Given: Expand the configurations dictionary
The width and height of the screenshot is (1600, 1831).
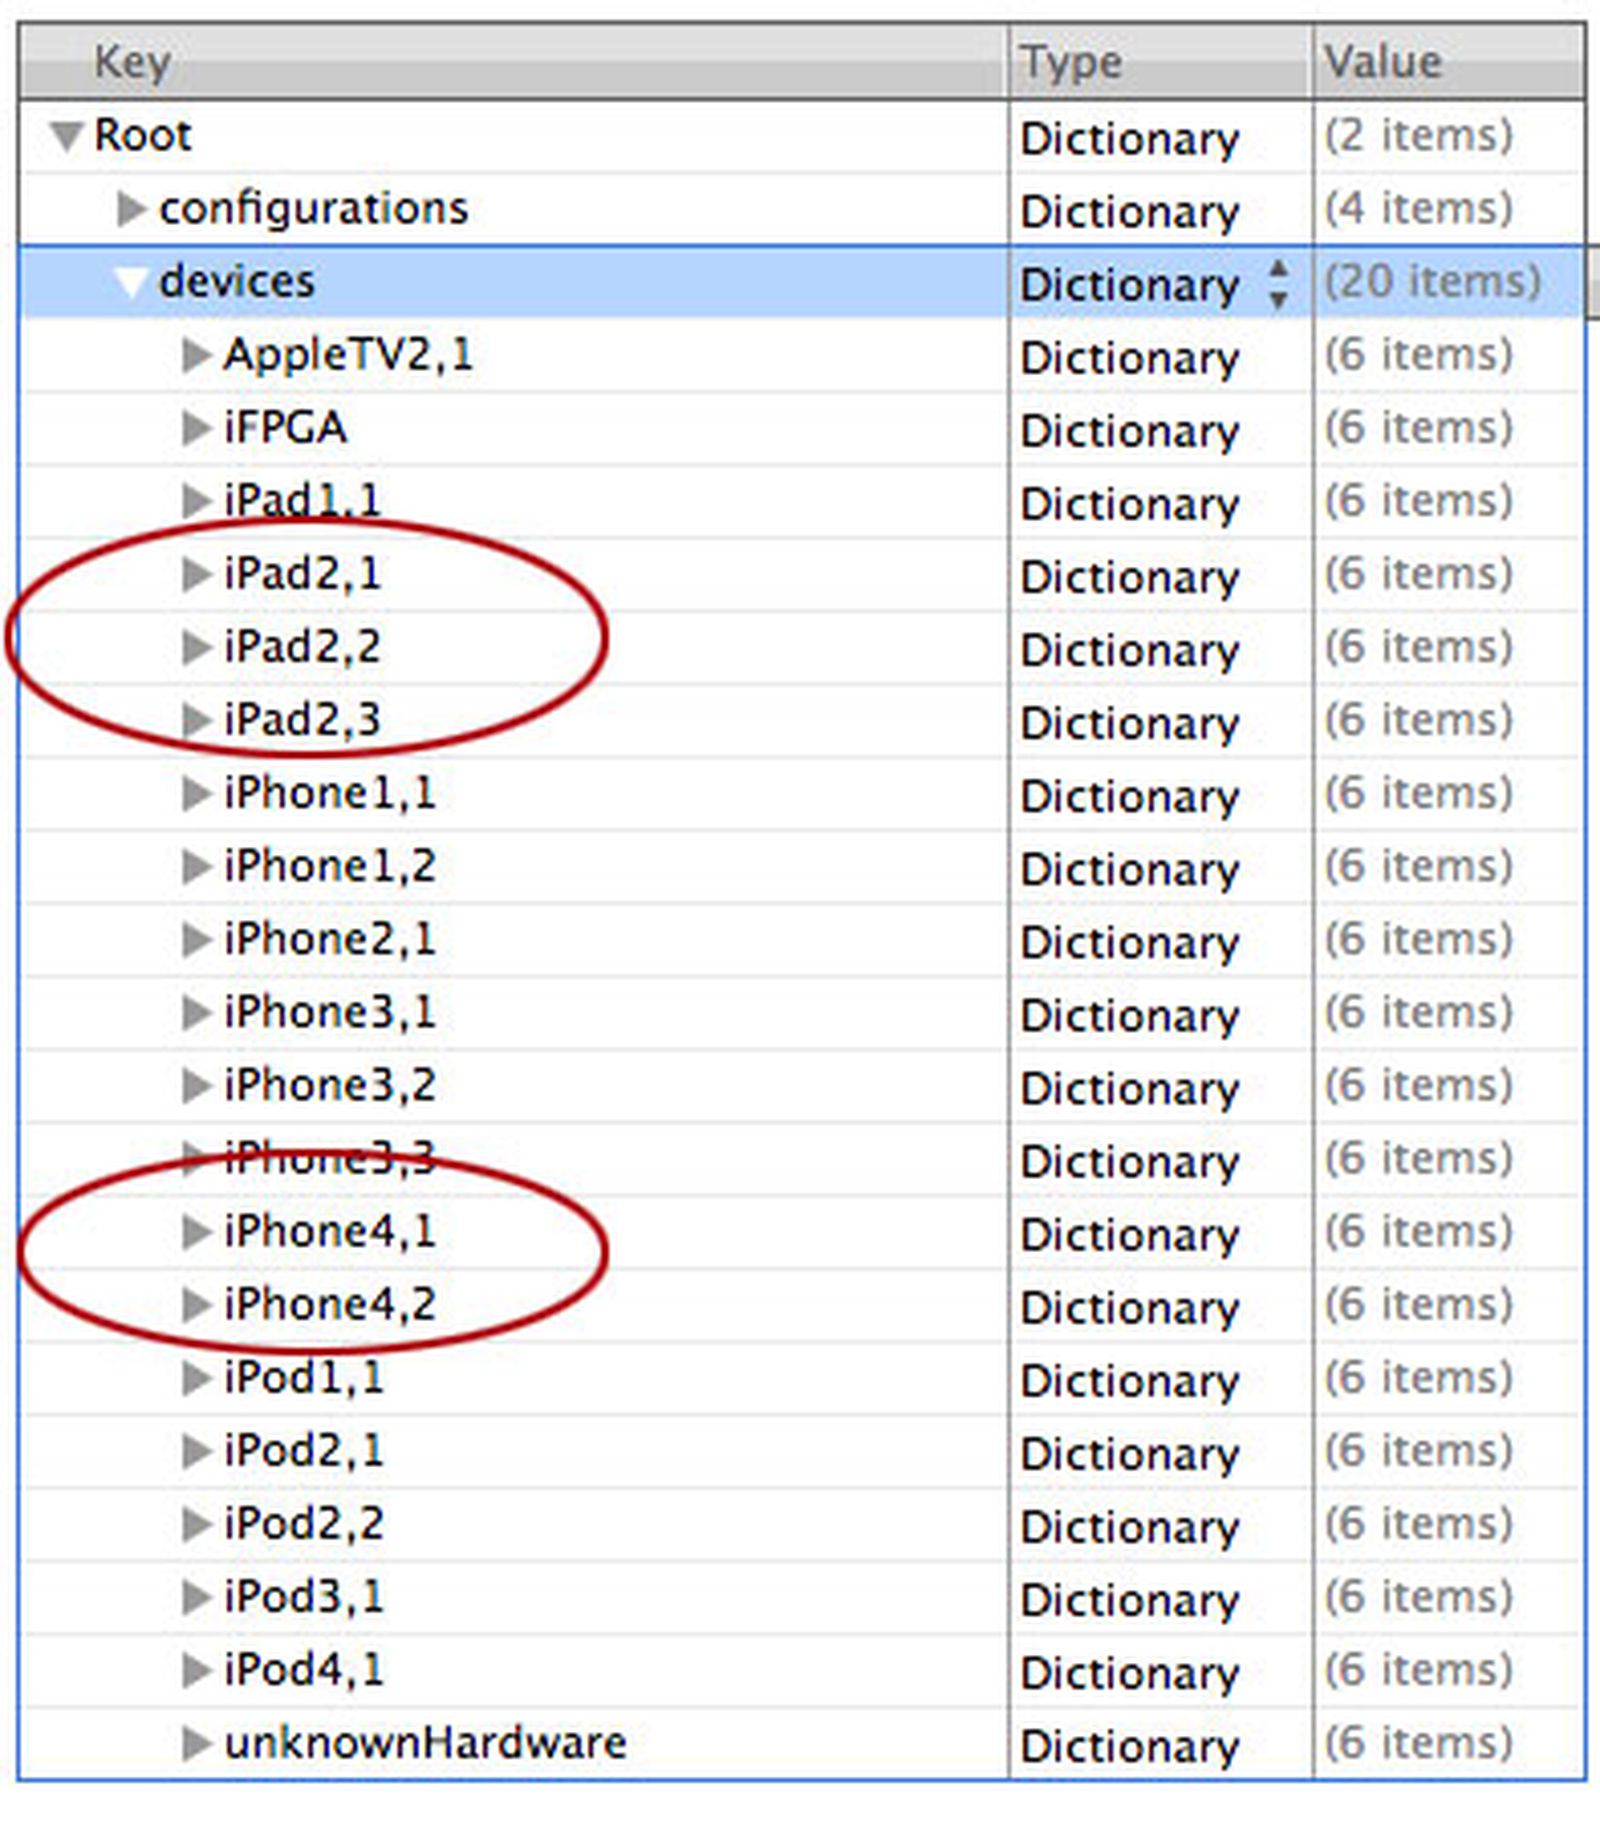Looking at the screenshot, I should coord(131,209).
